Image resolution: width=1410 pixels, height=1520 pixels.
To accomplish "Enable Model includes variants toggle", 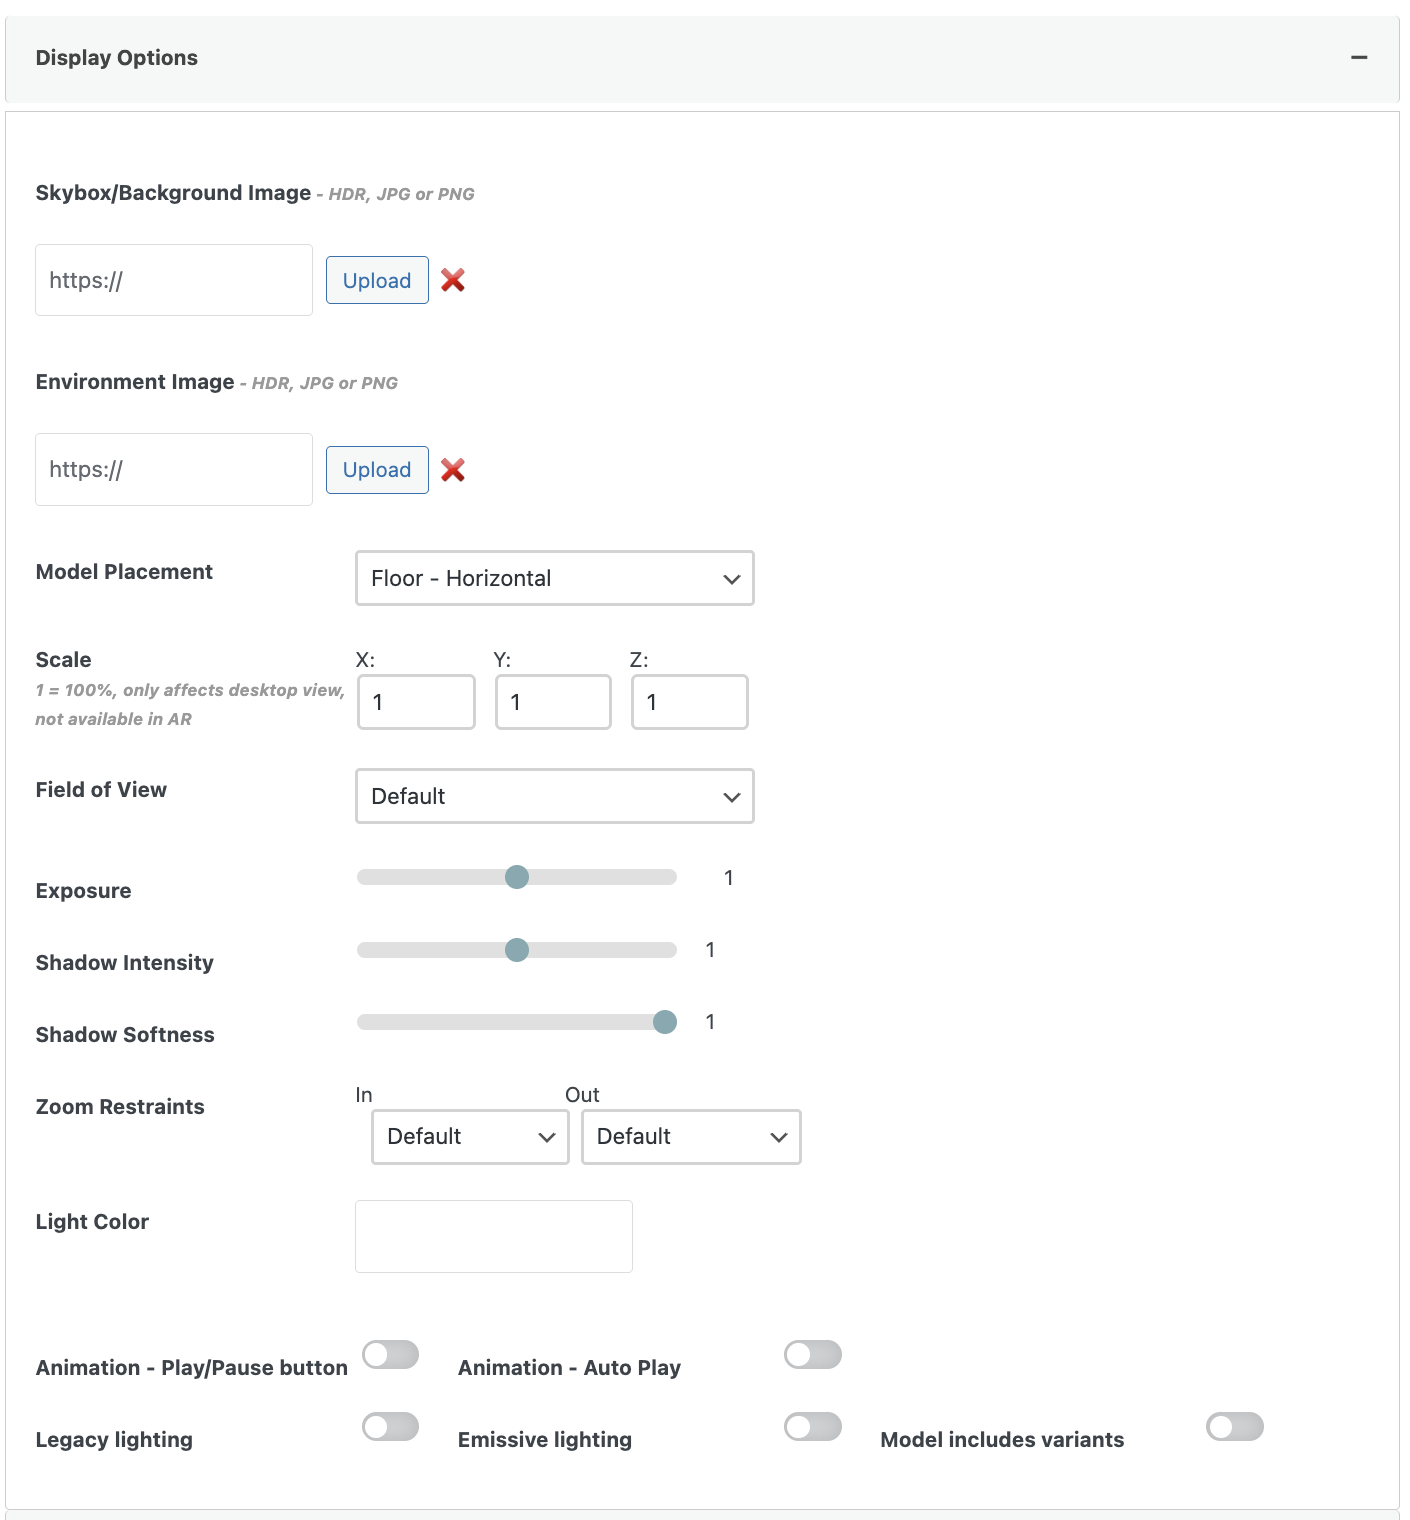I will coord(1234,1427).
